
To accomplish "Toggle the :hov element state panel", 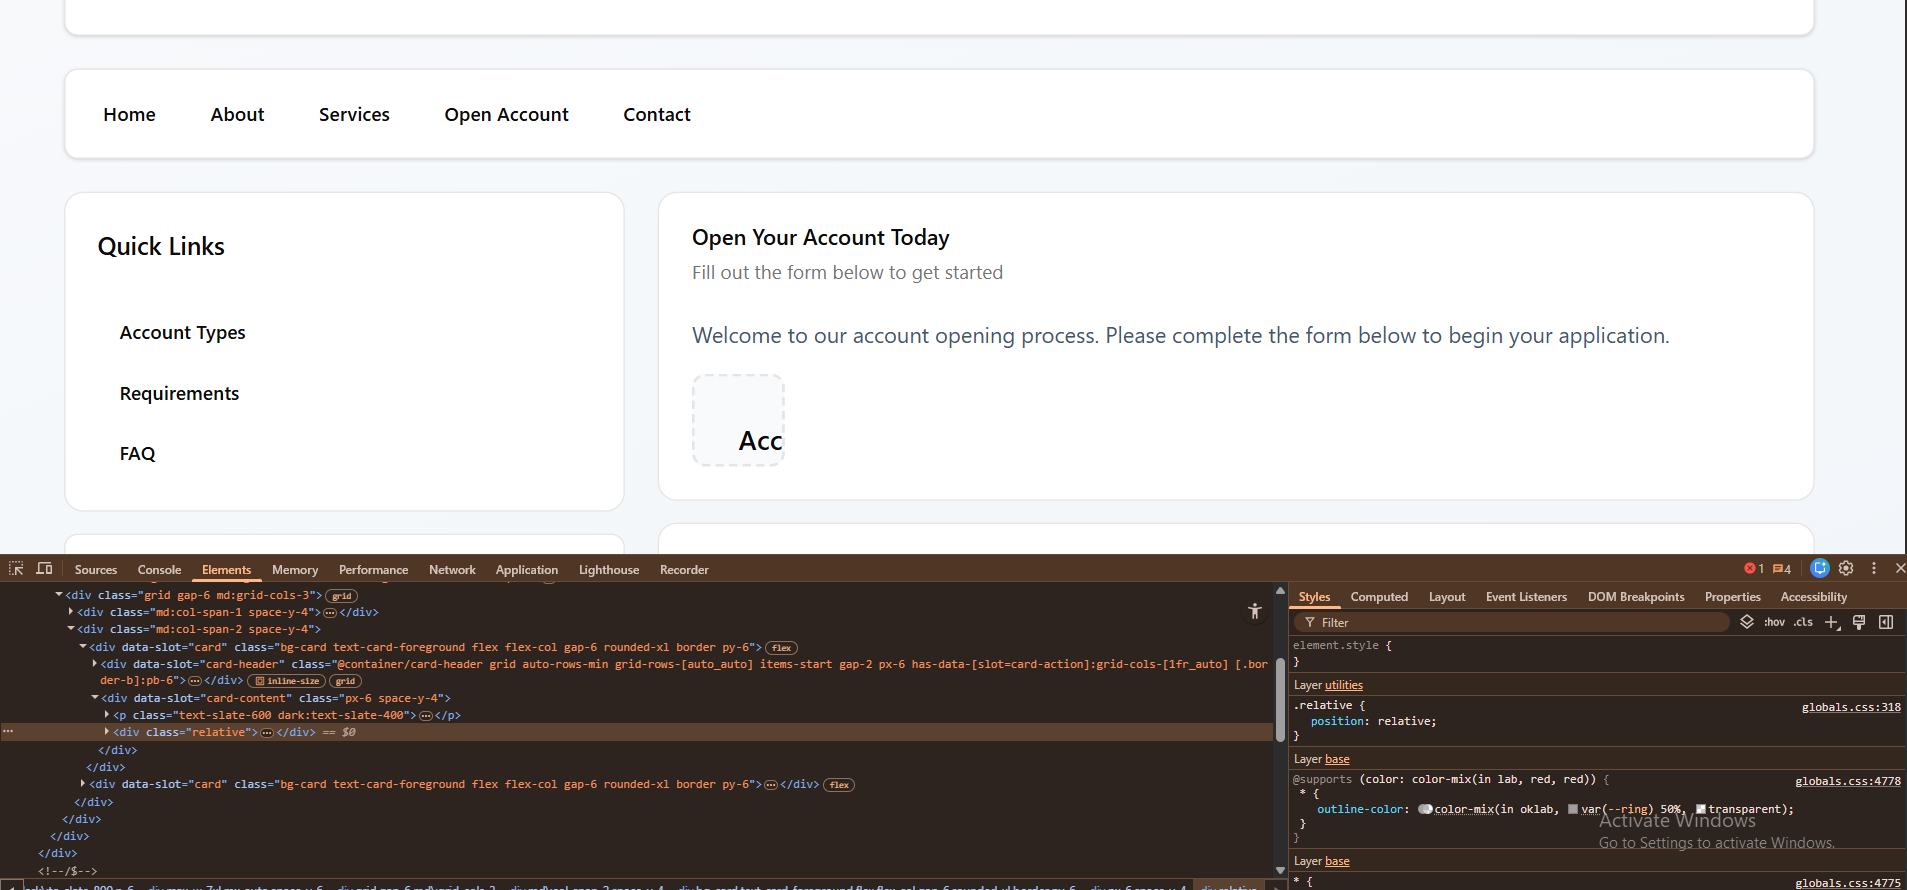I will (1774, 622).
